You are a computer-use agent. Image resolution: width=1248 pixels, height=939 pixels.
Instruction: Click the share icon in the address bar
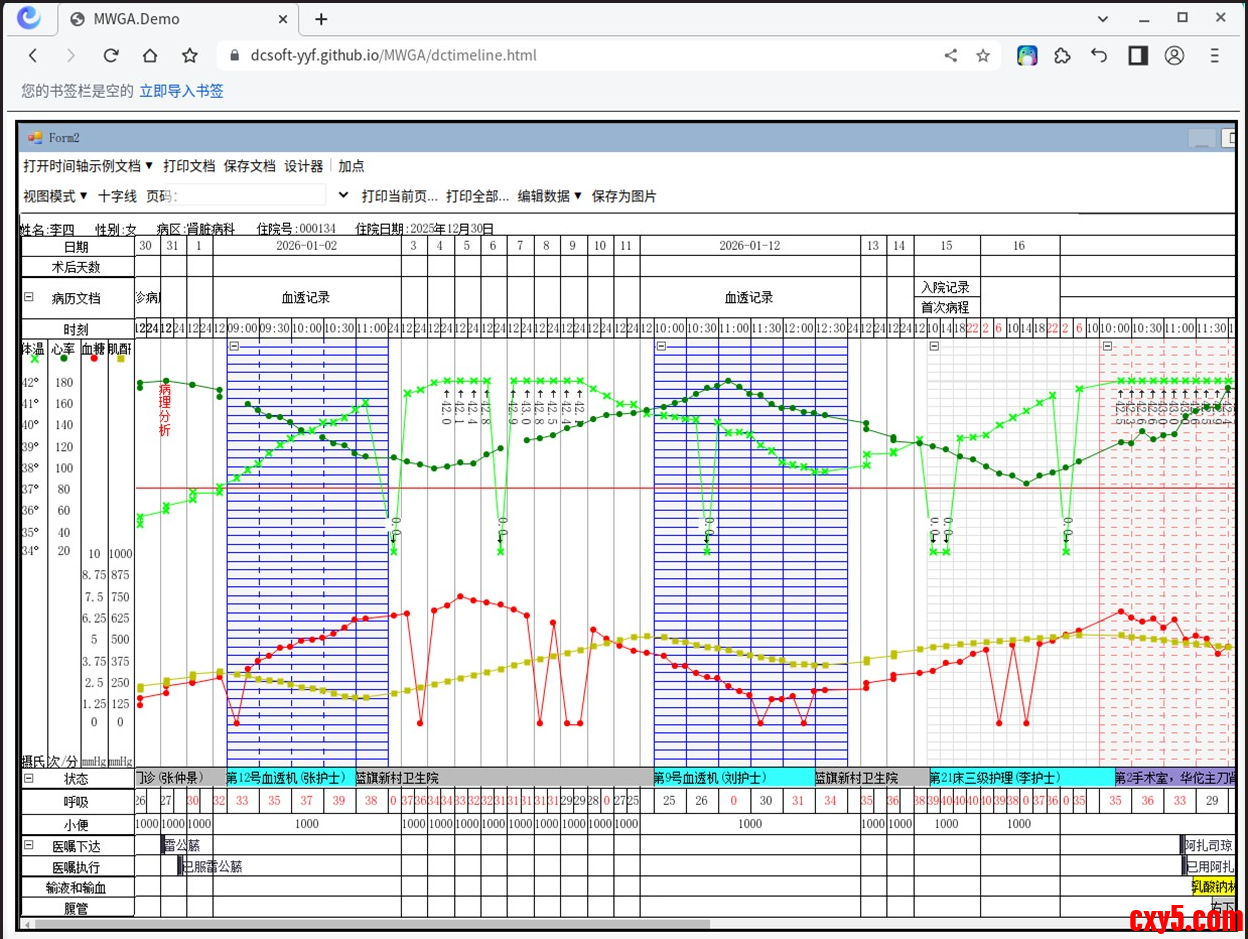[x=950, y=56]
